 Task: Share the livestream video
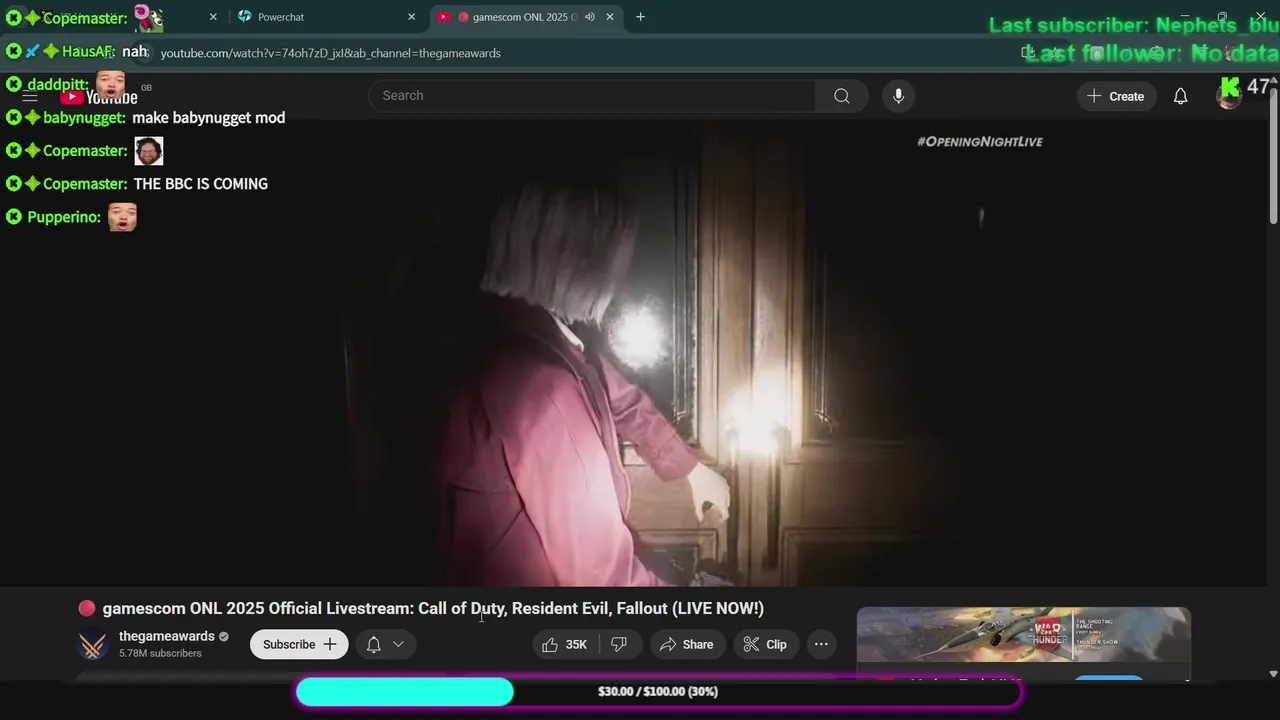tap(687, 644)
